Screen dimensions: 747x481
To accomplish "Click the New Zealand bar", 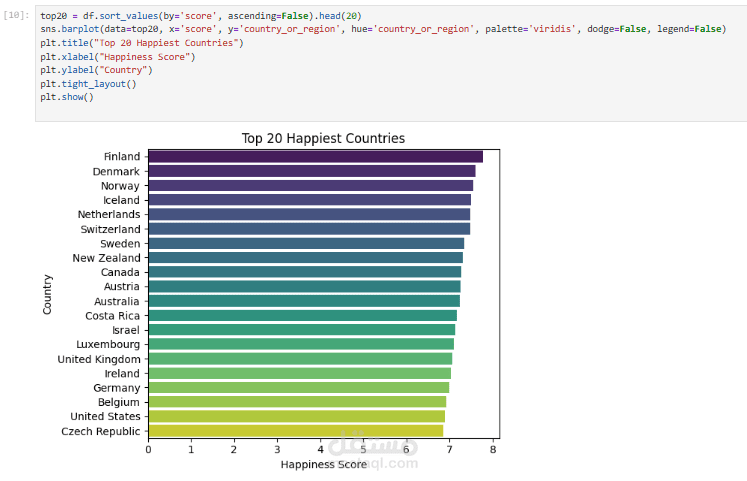I will coord(305,257).
